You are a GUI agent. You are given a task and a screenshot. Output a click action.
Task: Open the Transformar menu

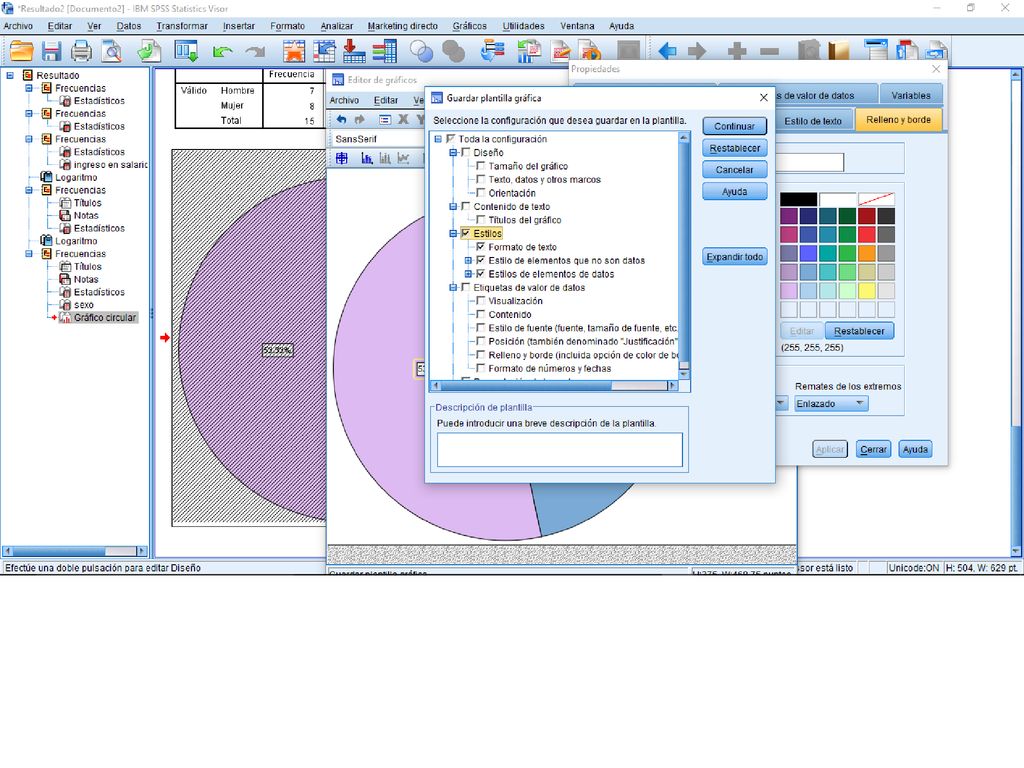[x=182, y=26]
